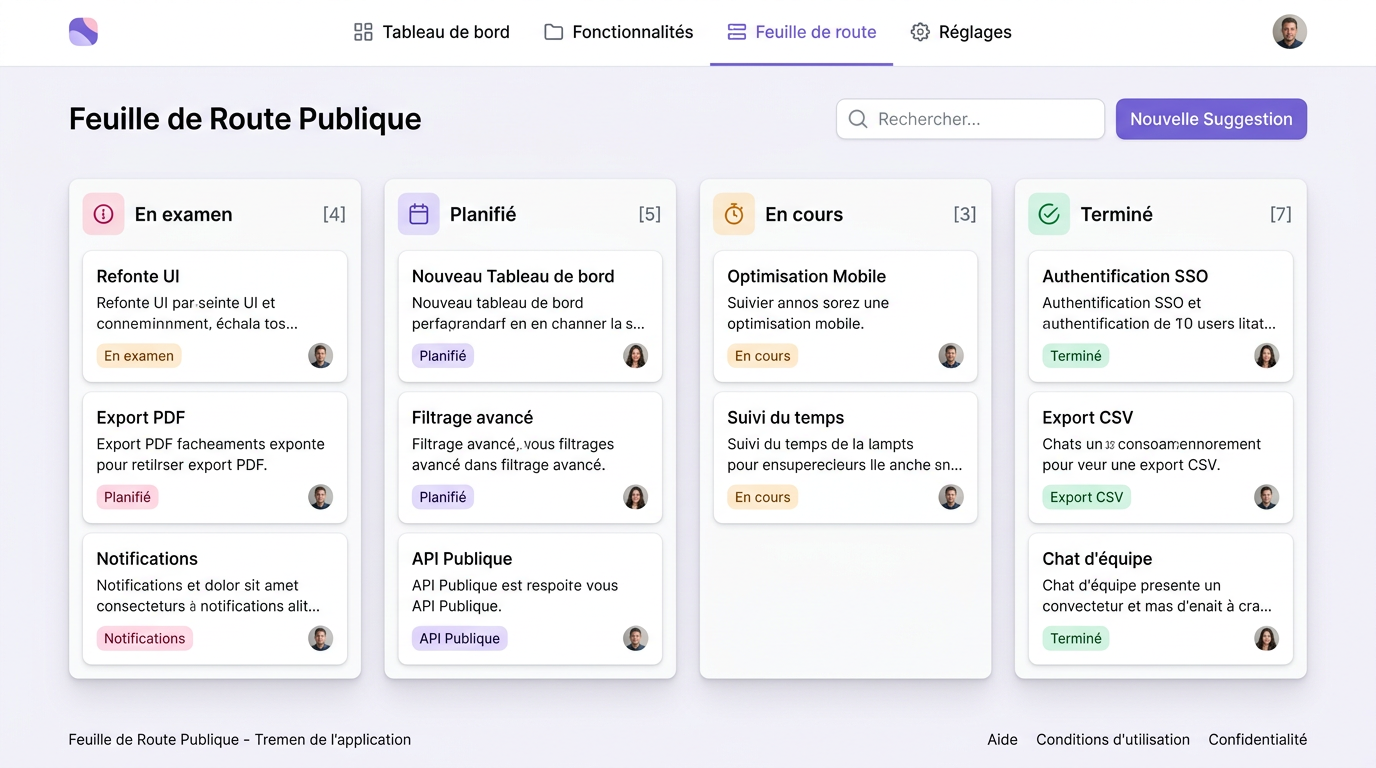
Task: Open the Optimisation Mobile card title
Action: click(x=806, y=276)
